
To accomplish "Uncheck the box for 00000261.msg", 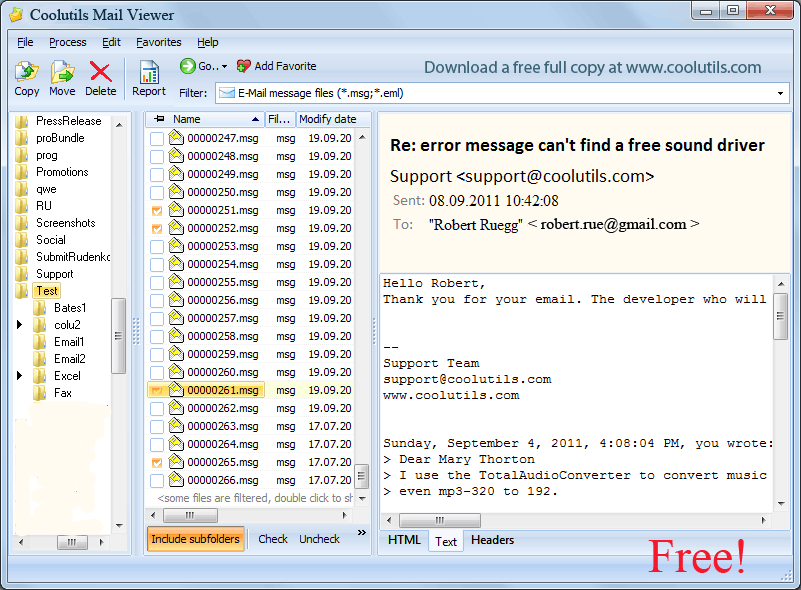I will [157, 390].
